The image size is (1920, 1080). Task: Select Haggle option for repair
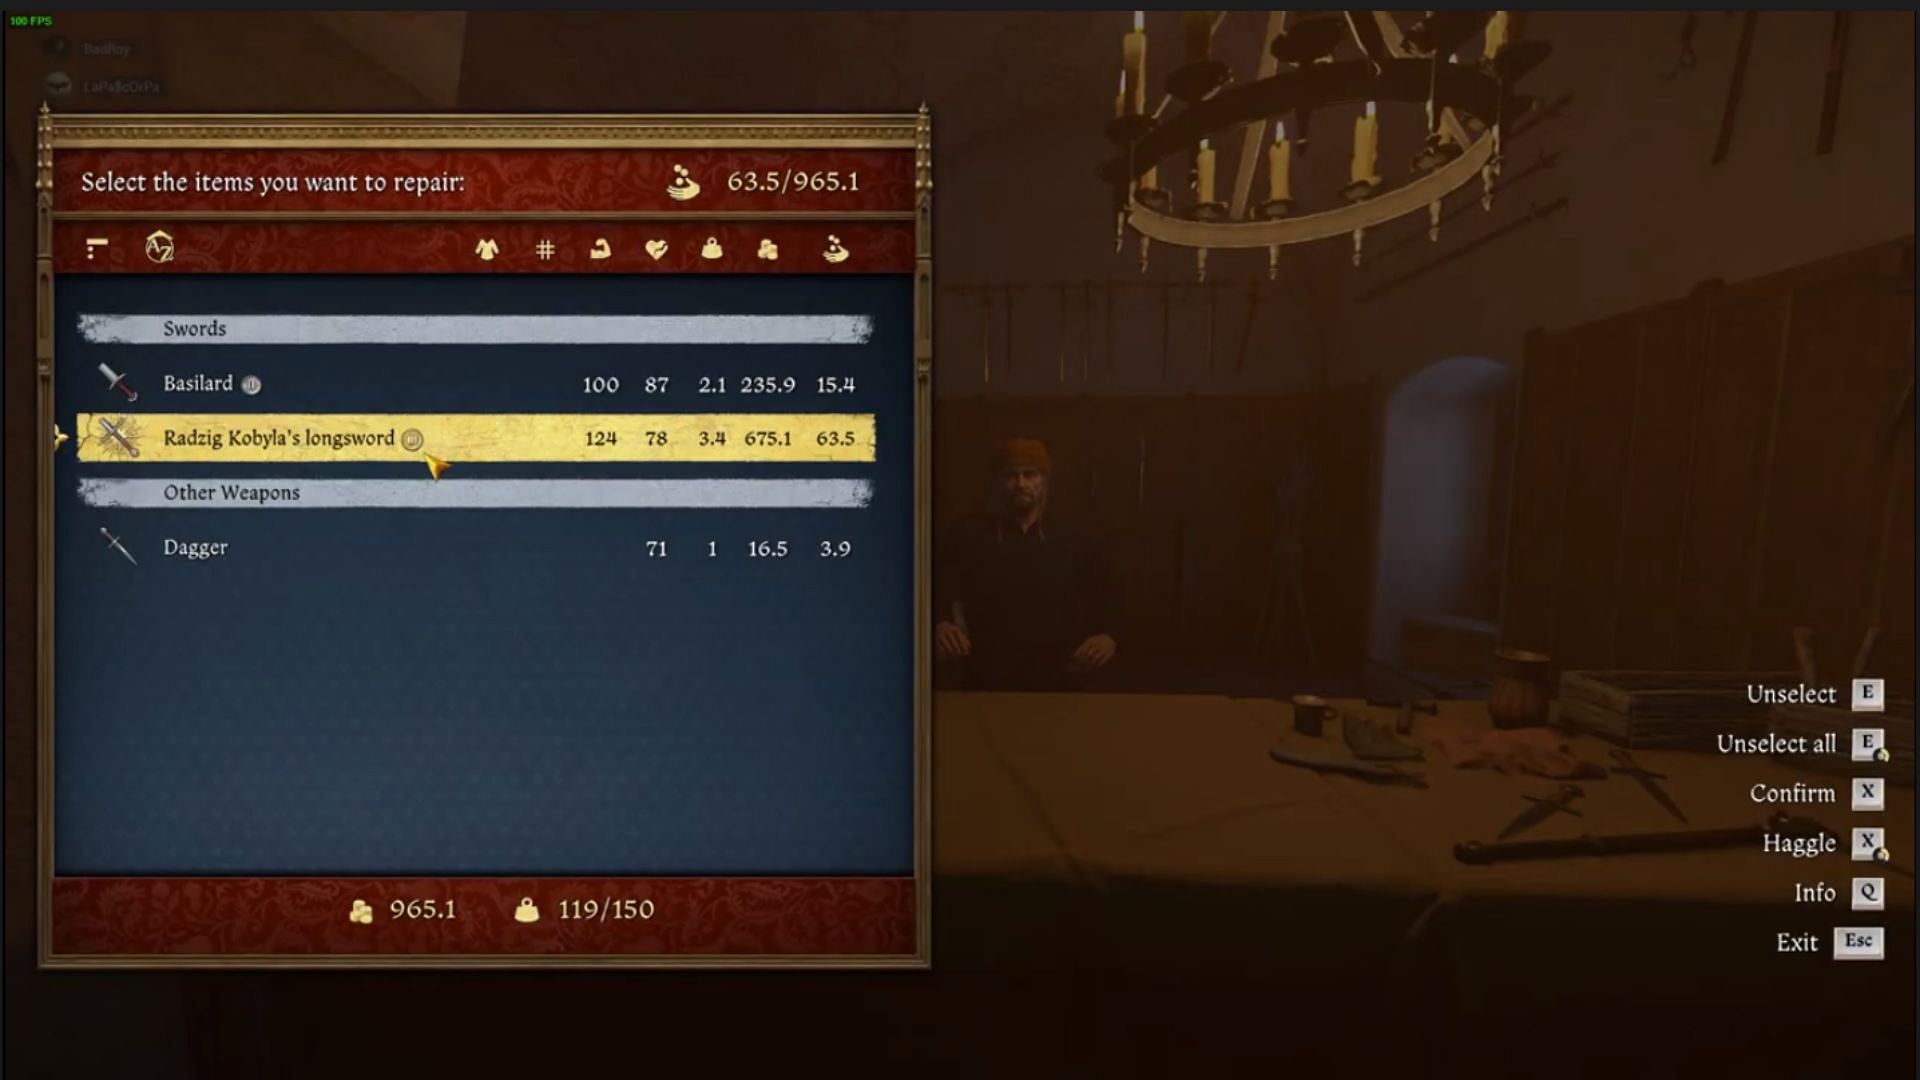[1799, 843]
